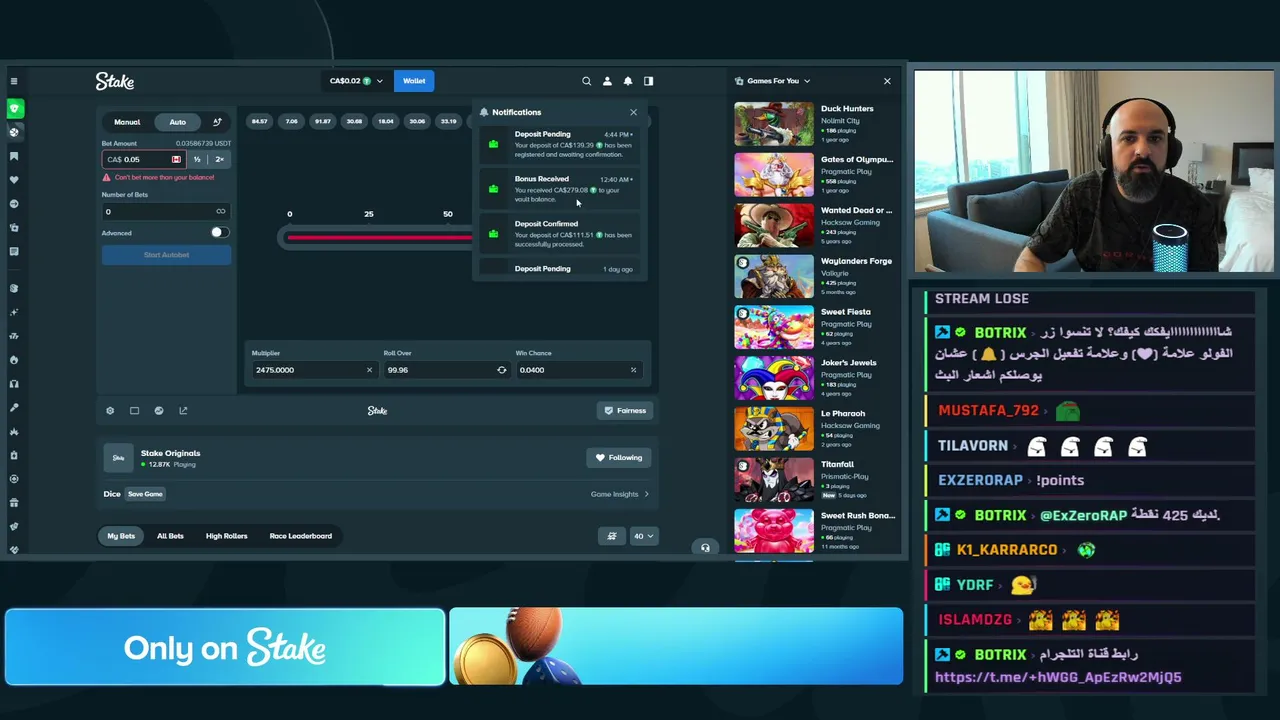The width and height of the screenshot is (1280, 720).
Task: Open the Wallet
Action: tap(414, 81)
